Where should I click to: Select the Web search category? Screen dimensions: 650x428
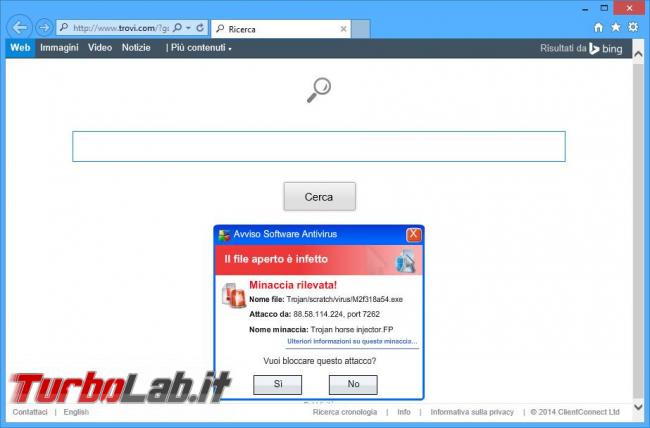(x=20, y=48)
